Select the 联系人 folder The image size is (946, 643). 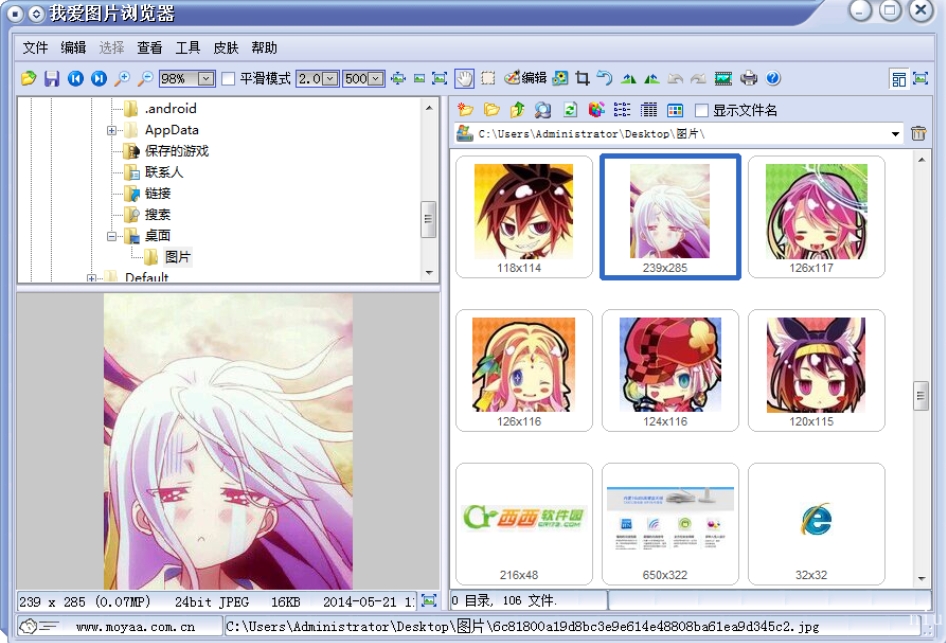pos(163,173)
